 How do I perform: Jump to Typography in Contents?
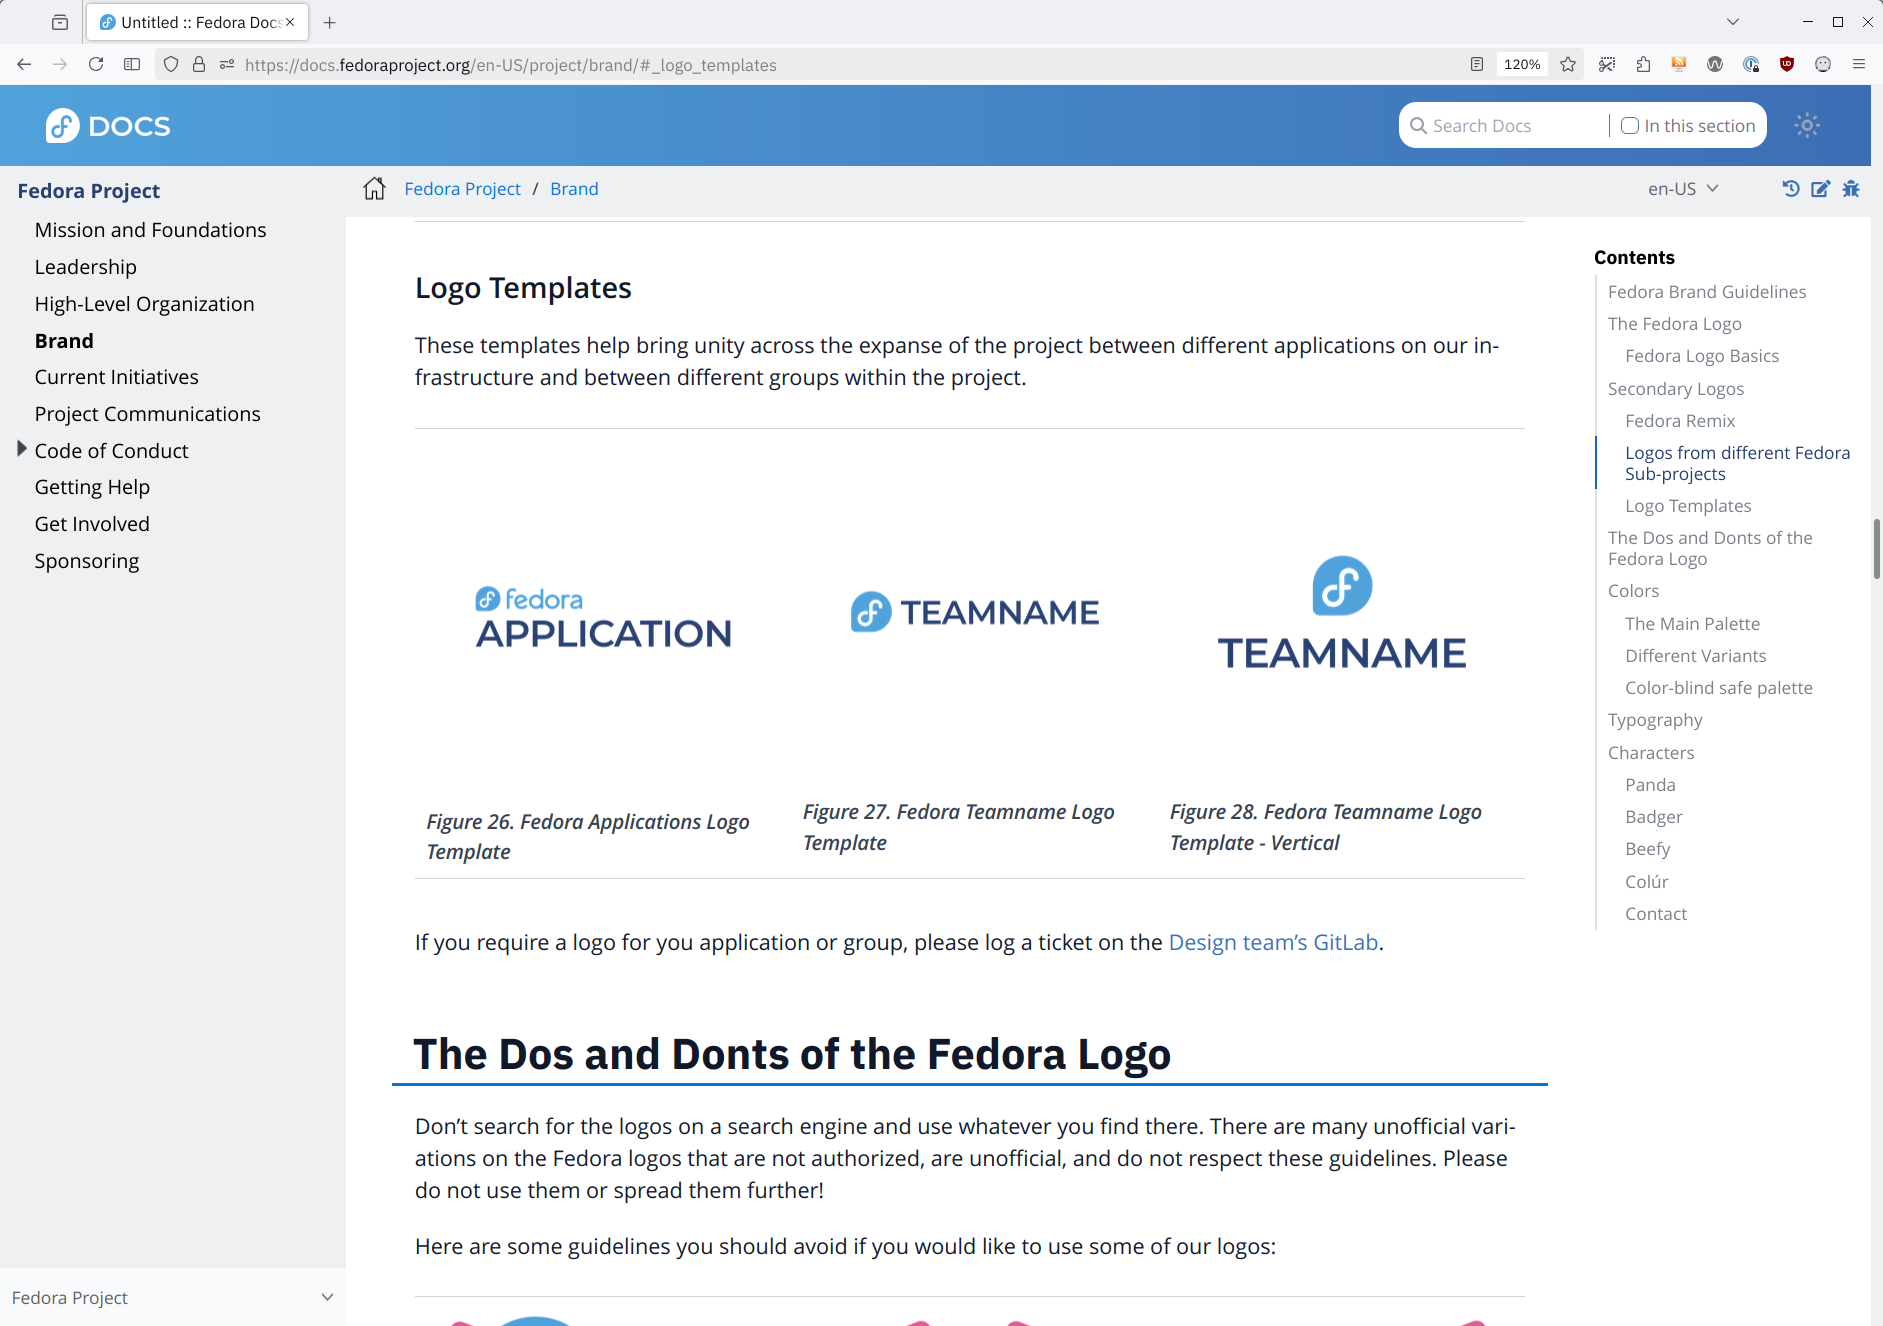coord(1655,720)
